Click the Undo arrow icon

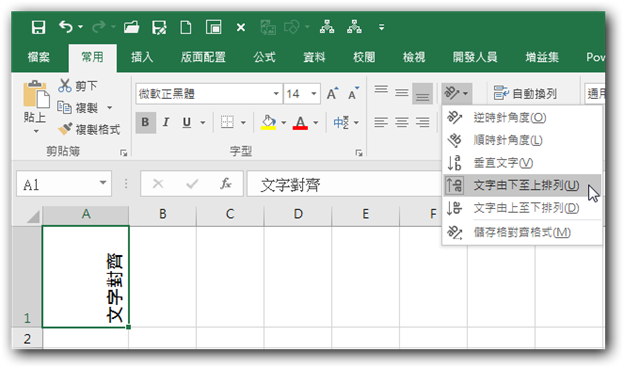click(66, 27)
